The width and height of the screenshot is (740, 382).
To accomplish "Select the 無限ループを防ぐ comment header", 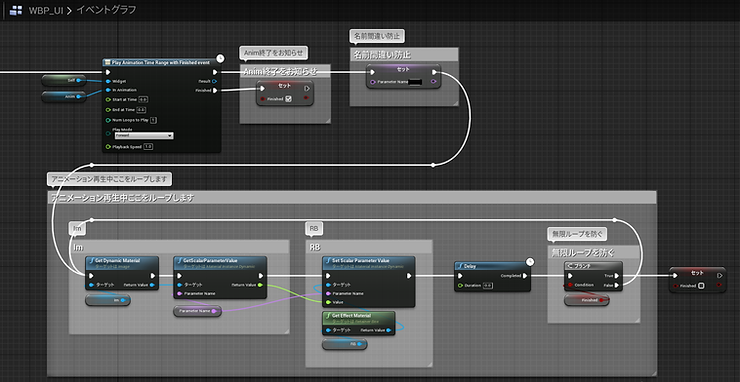I will tap(594, 252).
